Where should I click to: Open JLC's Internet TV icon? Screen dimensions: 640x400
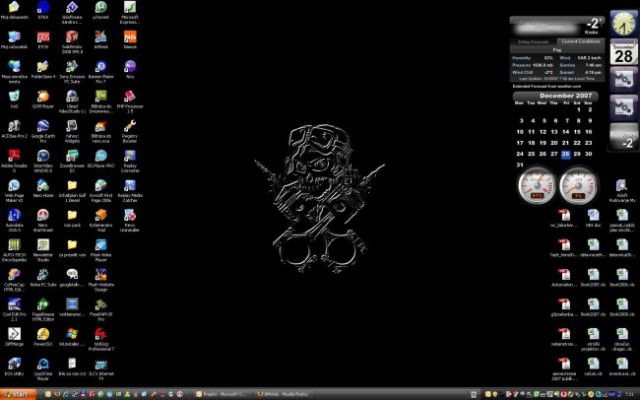click(101, 369)
